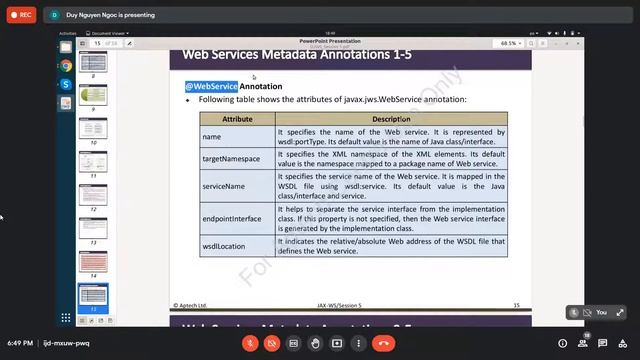This screenshot has height=360, width=640.
Task: Leave the call with red hang-up button
Action: point(383,343)
